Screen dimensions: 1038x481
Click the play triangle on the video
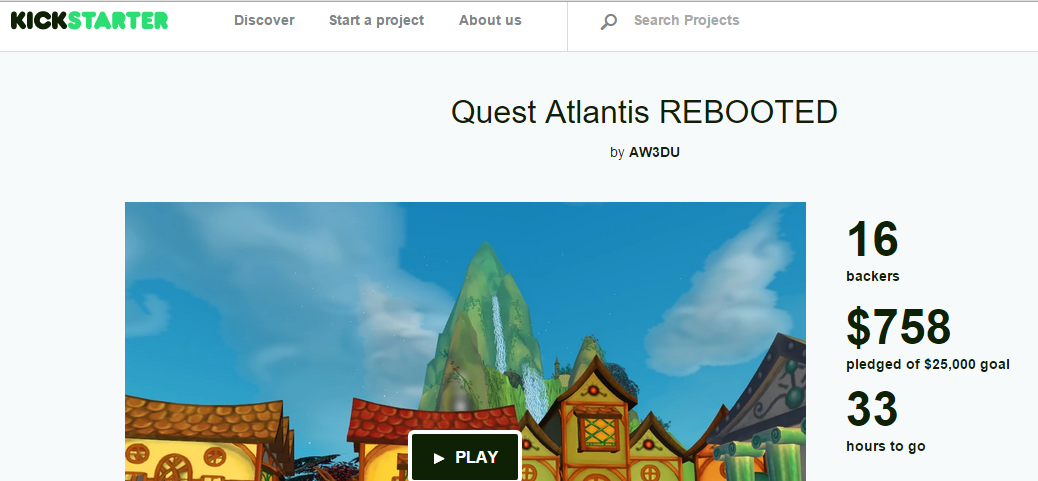439,458
